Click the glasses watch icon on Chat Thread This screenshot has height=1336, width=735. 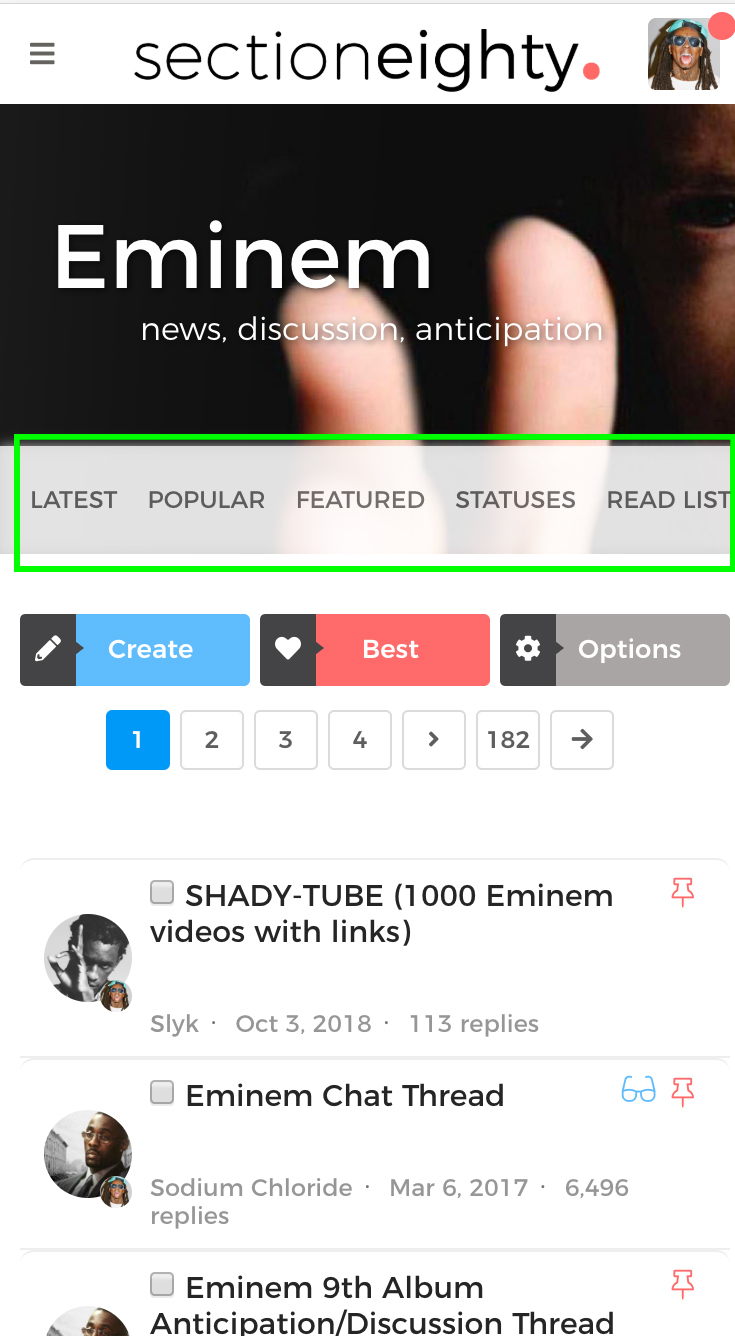click(x=638, y=1090)
